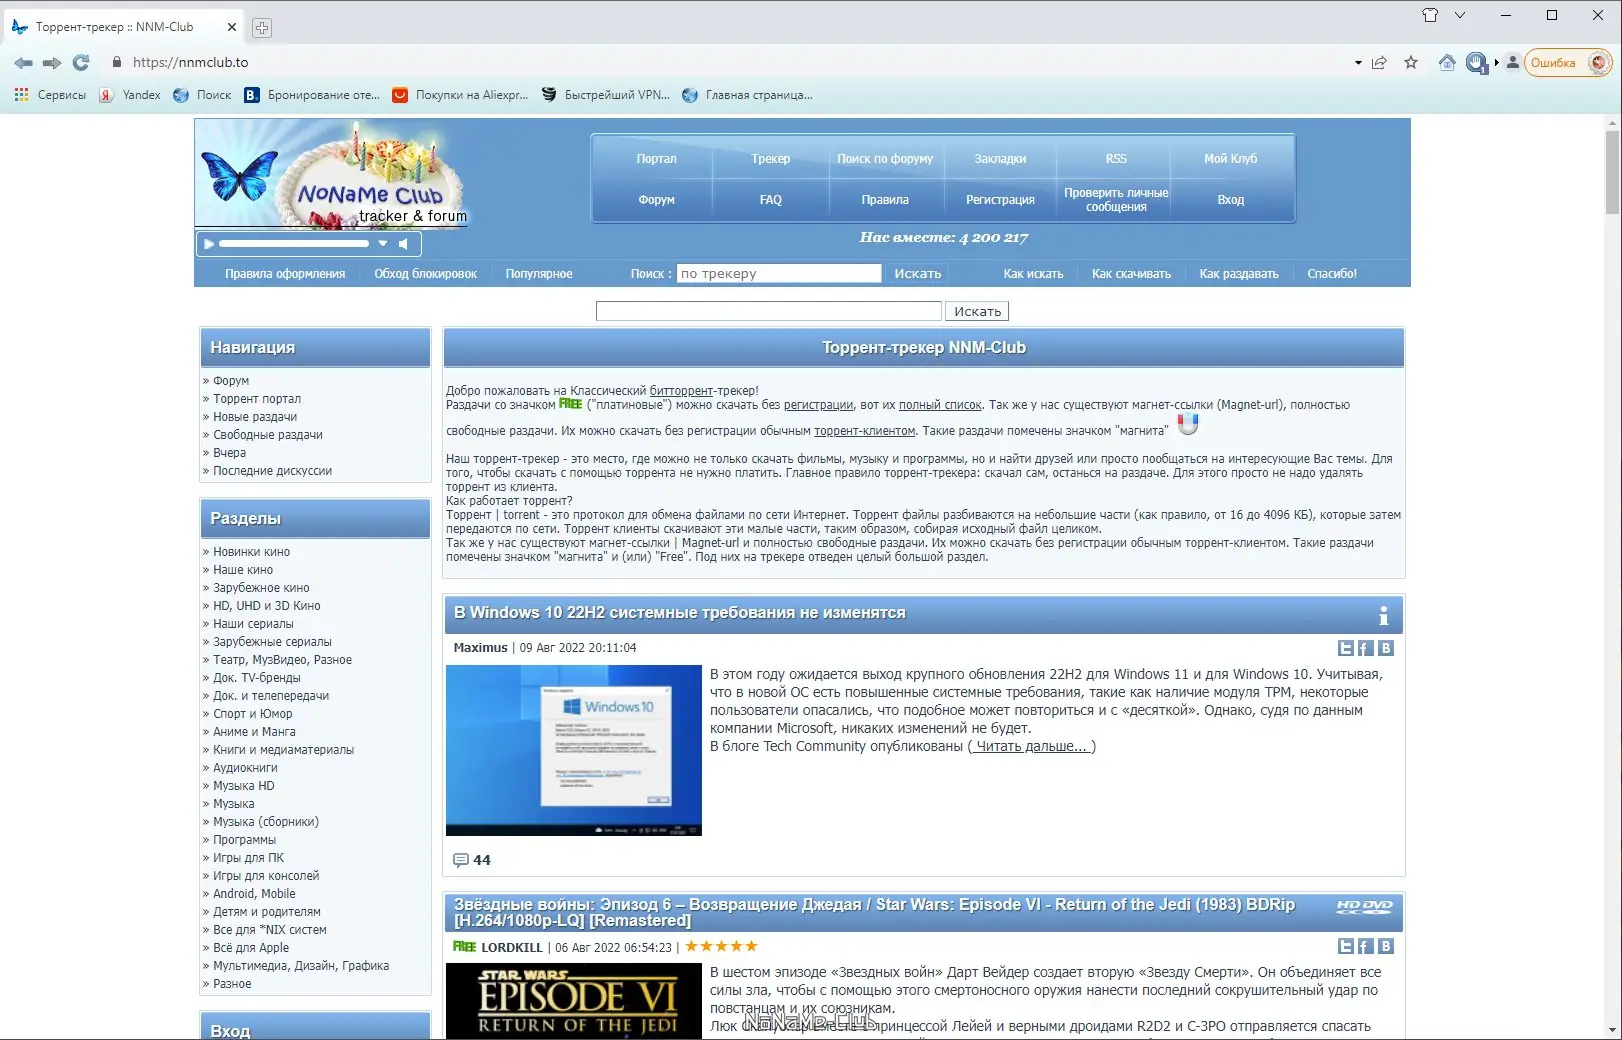This screenshot has height=1040, width=1622.
Task: Click the audio player progress bar
Action: (294, 244)
